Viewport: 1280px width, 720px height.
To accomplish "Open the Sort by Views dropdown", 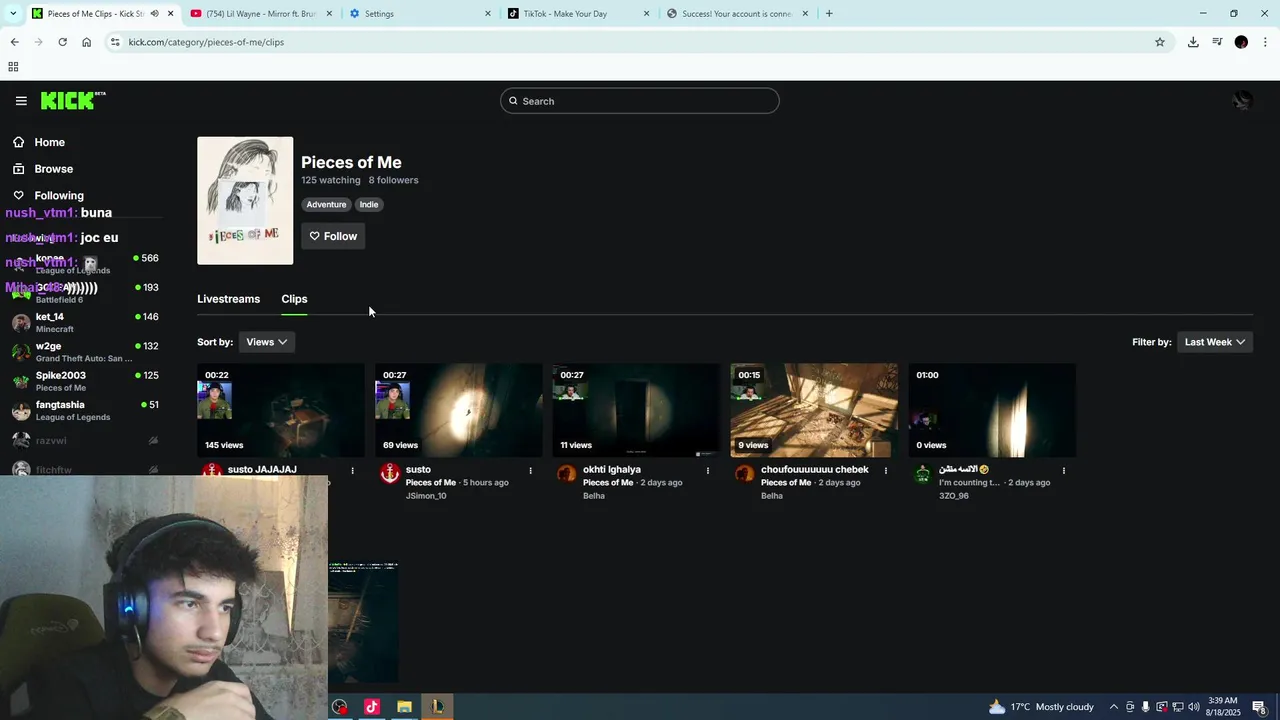I will 266,342.
